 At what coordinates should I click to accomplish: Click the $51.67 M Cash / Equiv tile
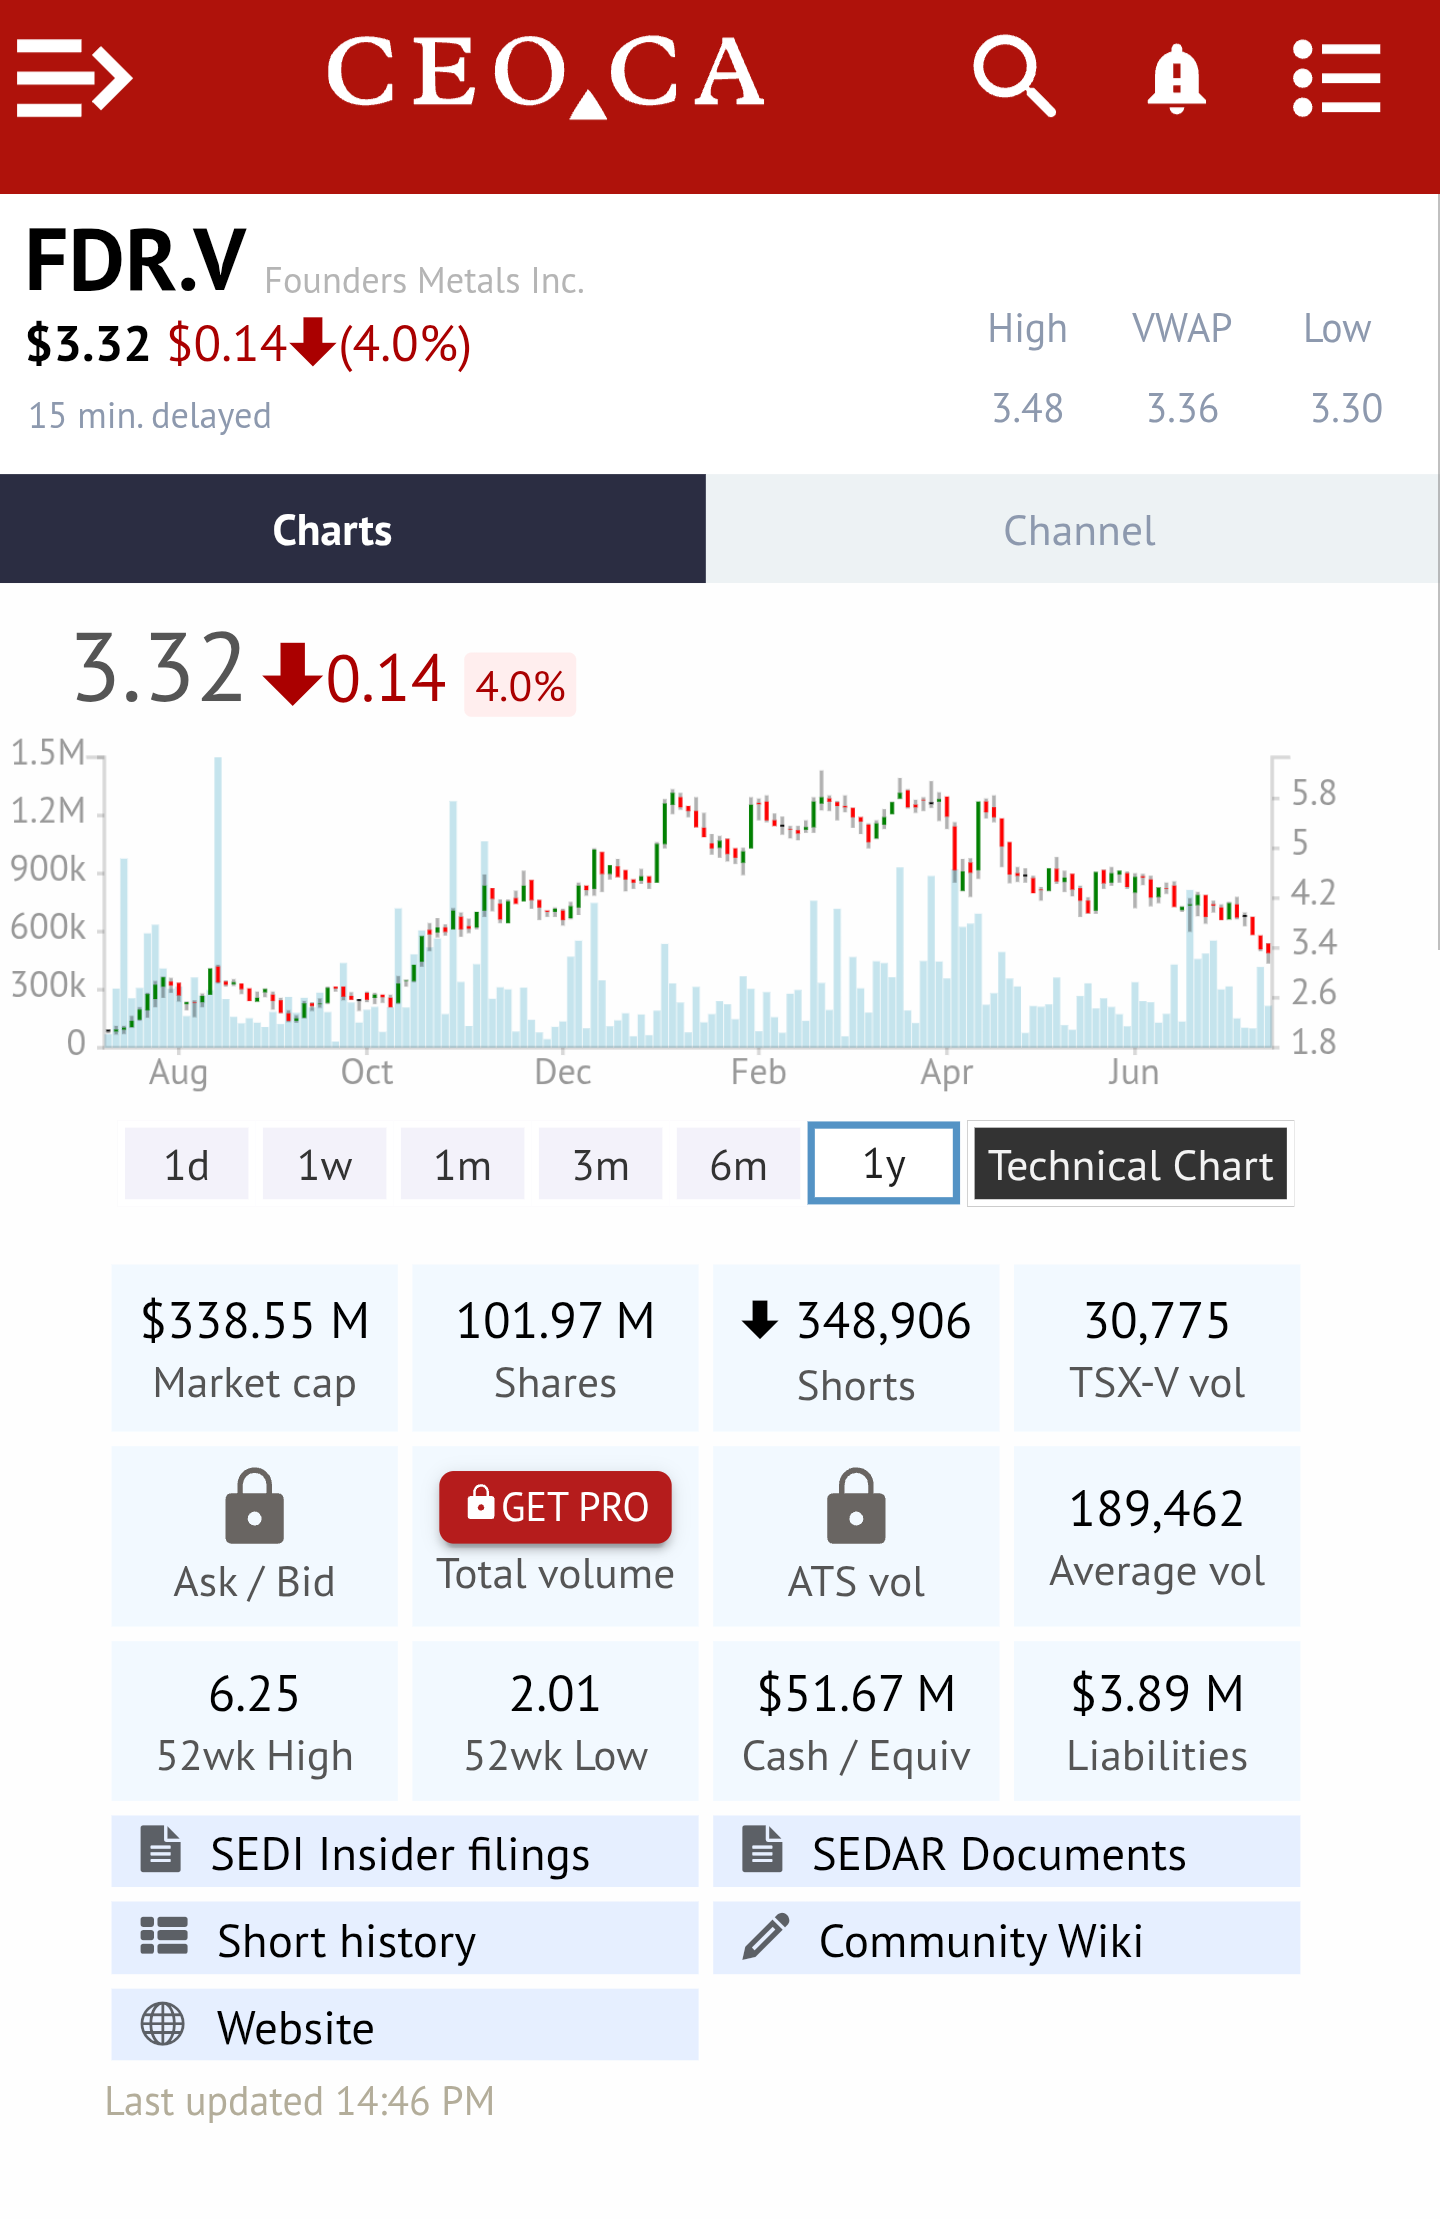pyautogui.click(x=856, y=1721)
